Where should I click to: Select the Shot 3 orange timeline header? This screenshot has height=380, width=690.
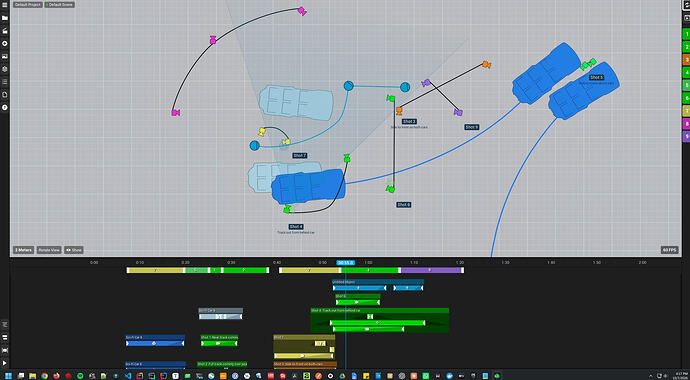click(x=305, y=364)
